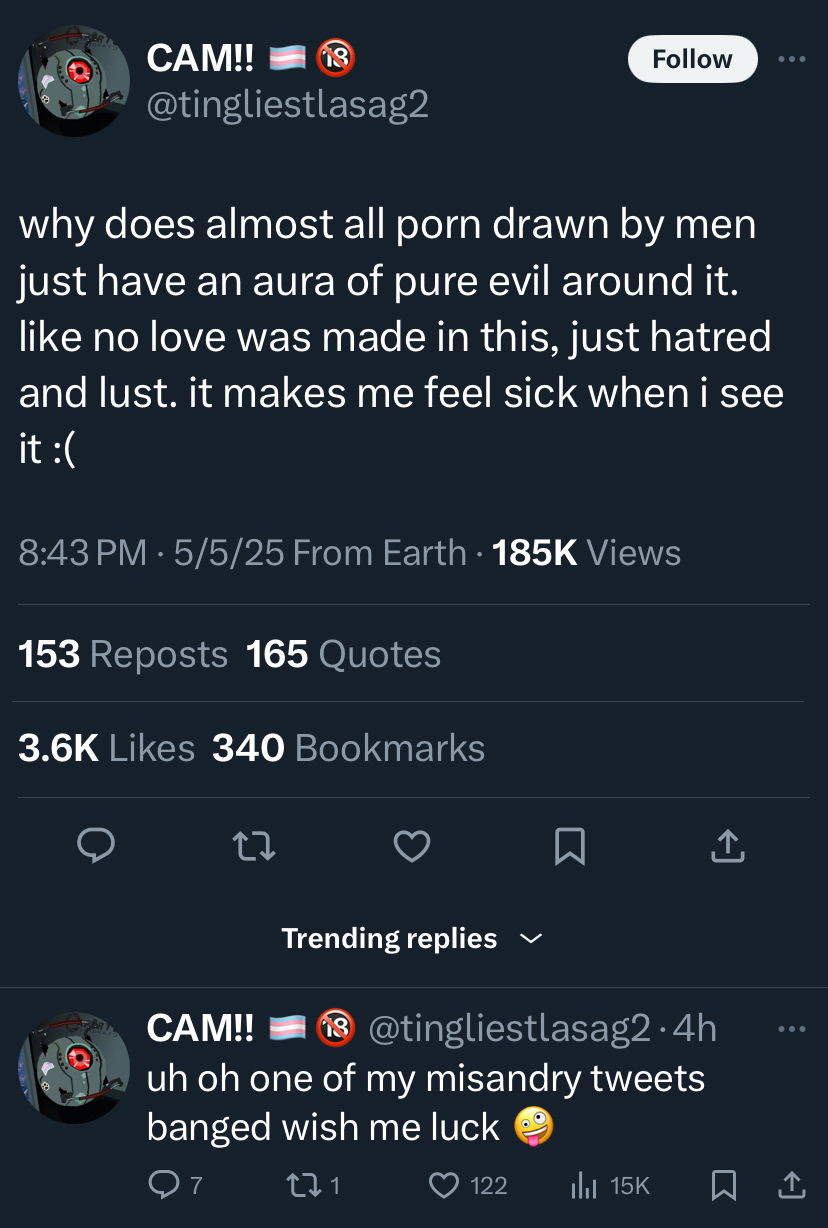View the 165 Quotes list

[x=343, y=655]
